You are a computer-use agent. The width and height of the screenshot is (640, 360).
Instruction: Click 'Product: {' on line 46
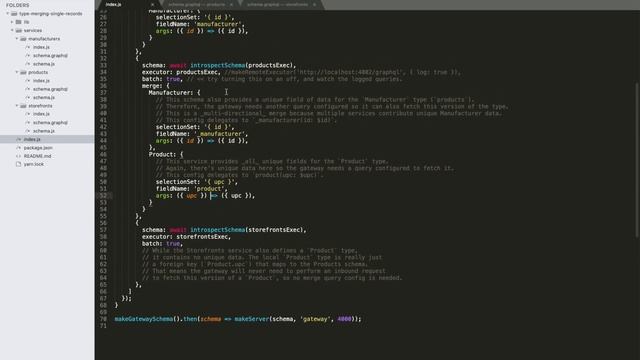pos(166,155)
